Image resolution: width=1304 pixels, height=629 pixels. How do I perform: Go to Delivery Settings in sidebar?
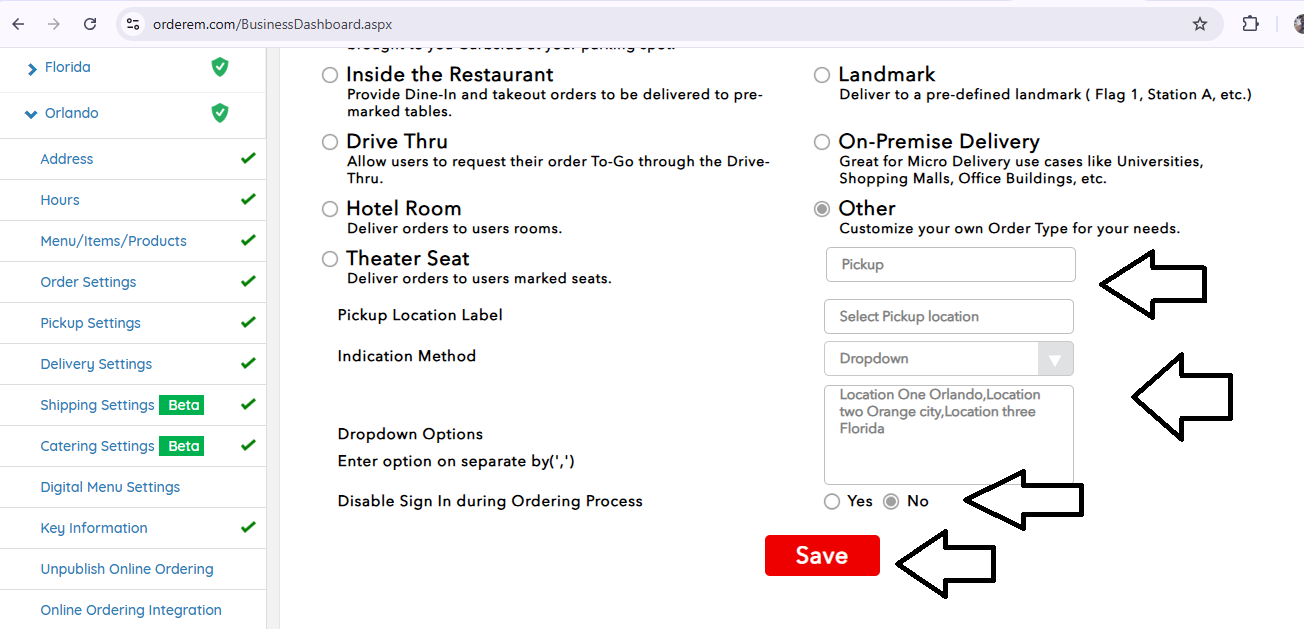(x=96, y=364)
